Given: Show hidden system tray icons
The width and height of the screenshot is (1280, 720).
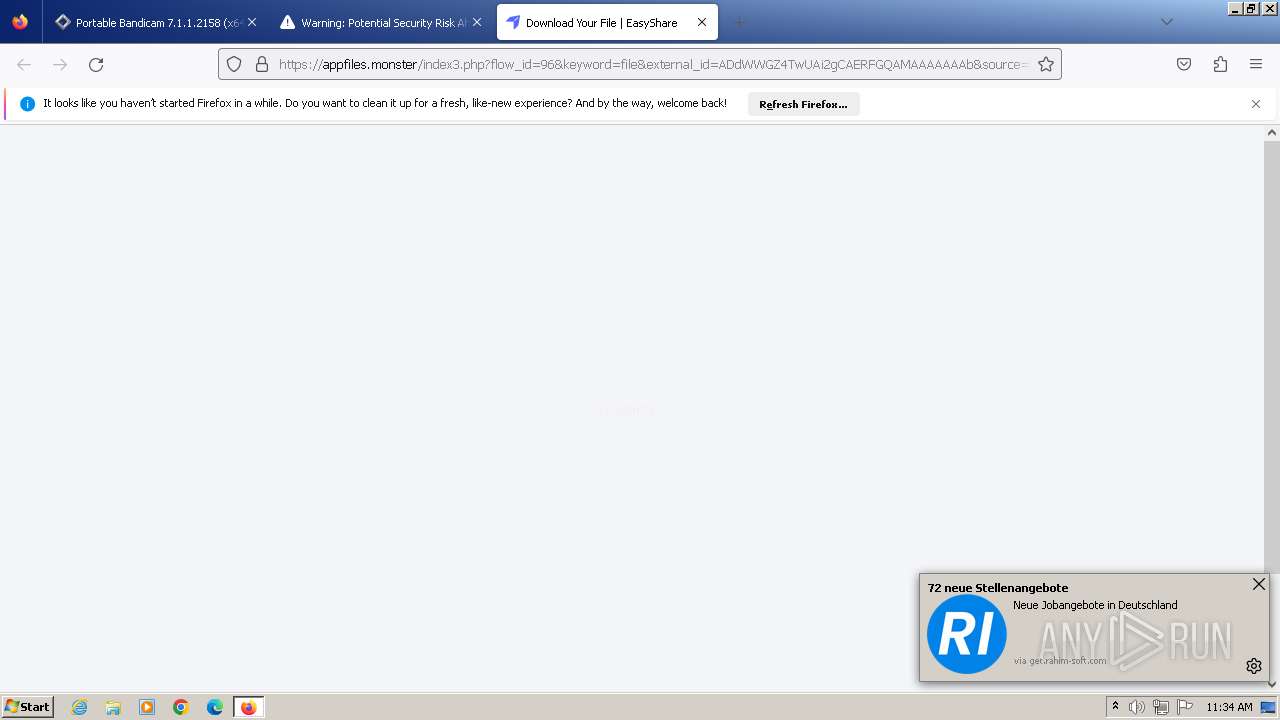Looking at the screenshot, I should 1115,707.
